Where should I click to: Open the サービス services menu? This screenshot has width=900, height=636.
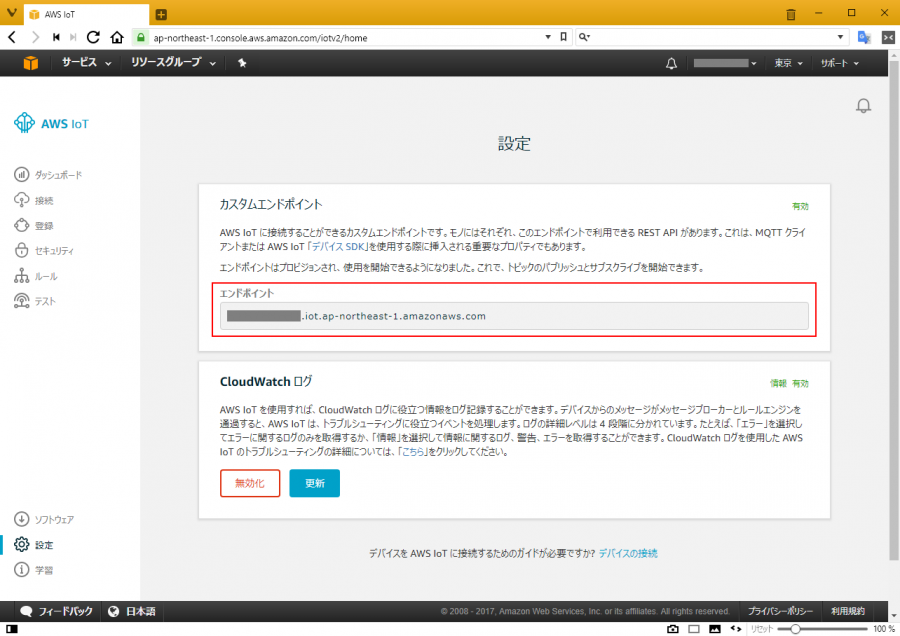coord(86,63)
